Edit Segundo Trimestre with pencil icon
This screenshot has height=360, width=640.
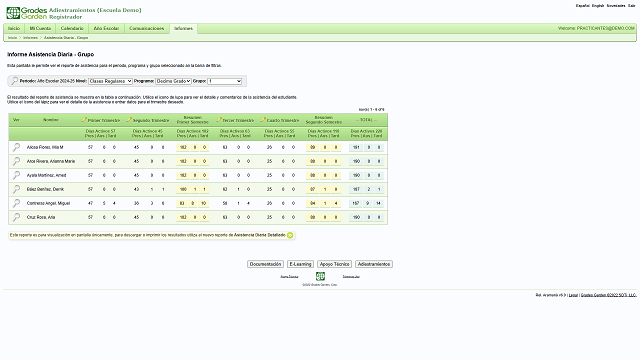click(x=129, y=120)
